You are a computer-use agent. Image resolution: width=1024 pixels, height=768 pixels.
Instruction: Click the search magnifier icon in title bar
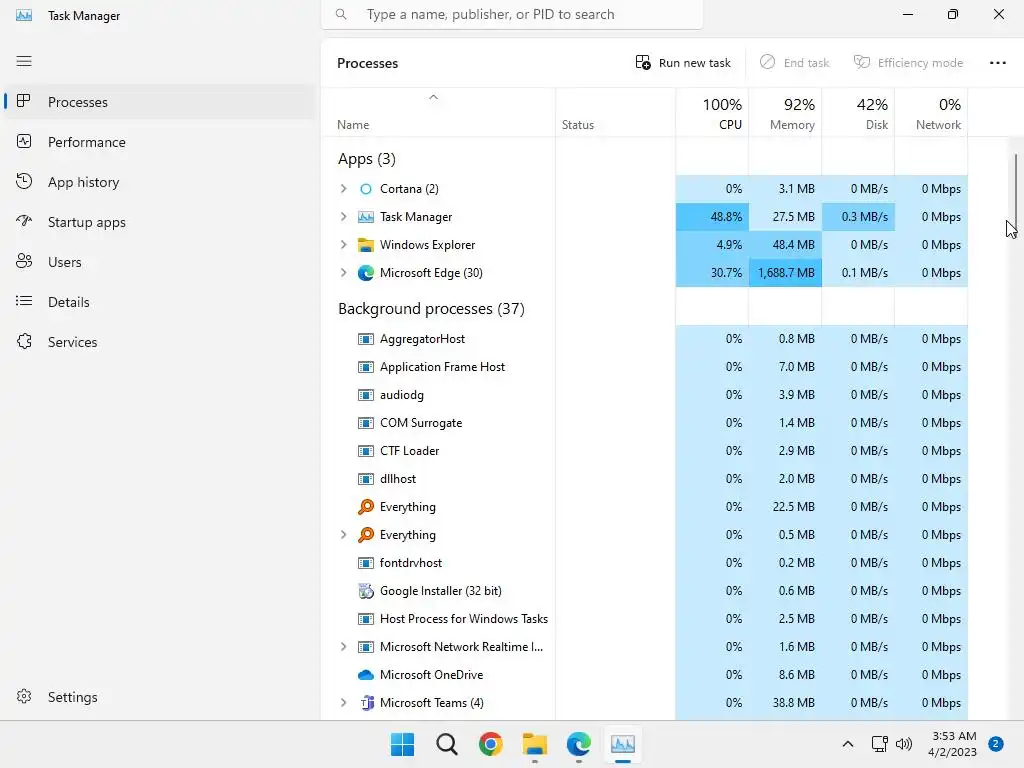[341, 14]
